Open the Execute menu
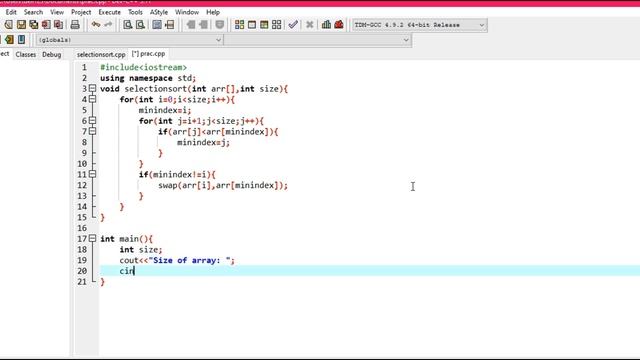The height and width of the screenshot is (360, 640). point(109,12)
